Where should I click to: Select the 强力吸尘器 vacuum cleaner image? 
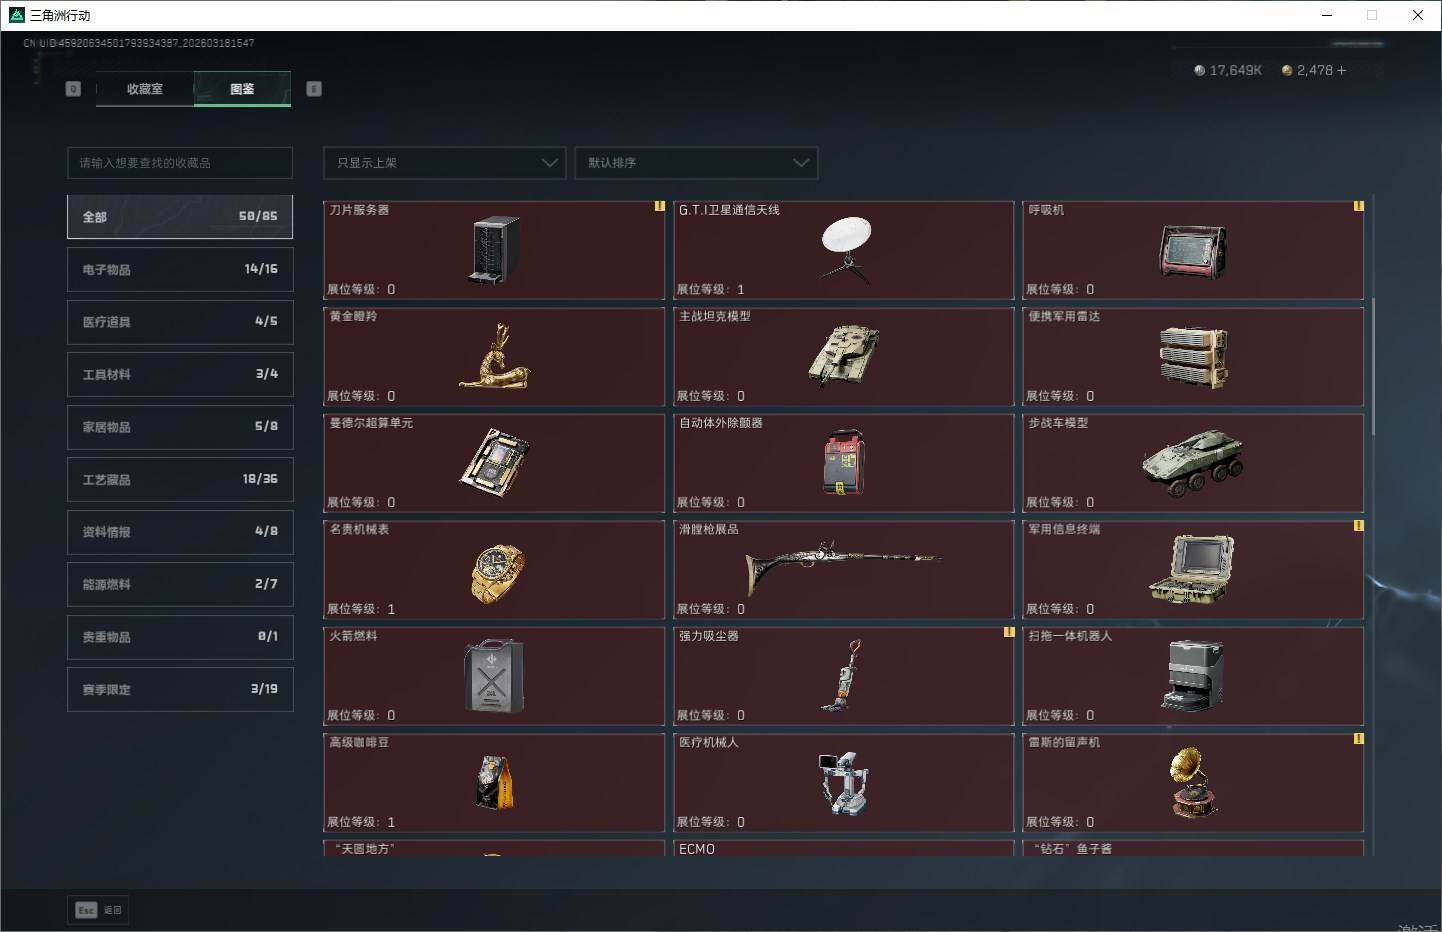pyautogui.click(x=844, y=676)
